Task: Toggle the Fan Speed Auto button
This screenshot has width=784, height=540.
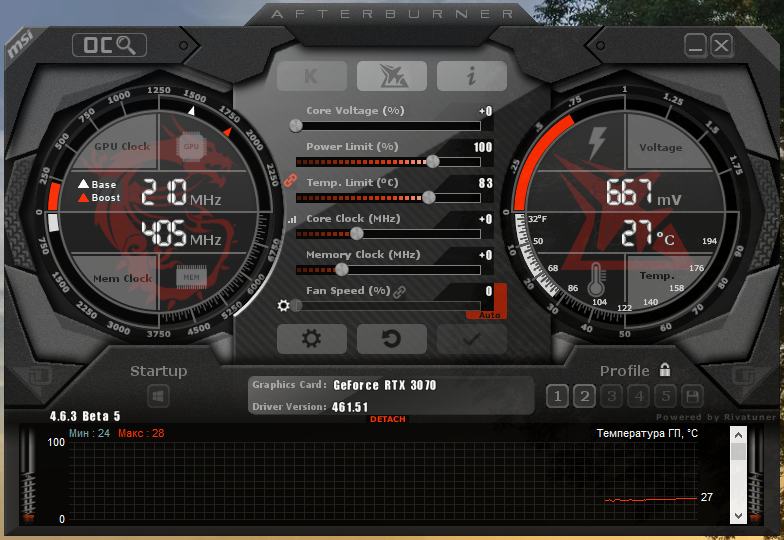Action: pyautogui.click(x=489, y=315)
